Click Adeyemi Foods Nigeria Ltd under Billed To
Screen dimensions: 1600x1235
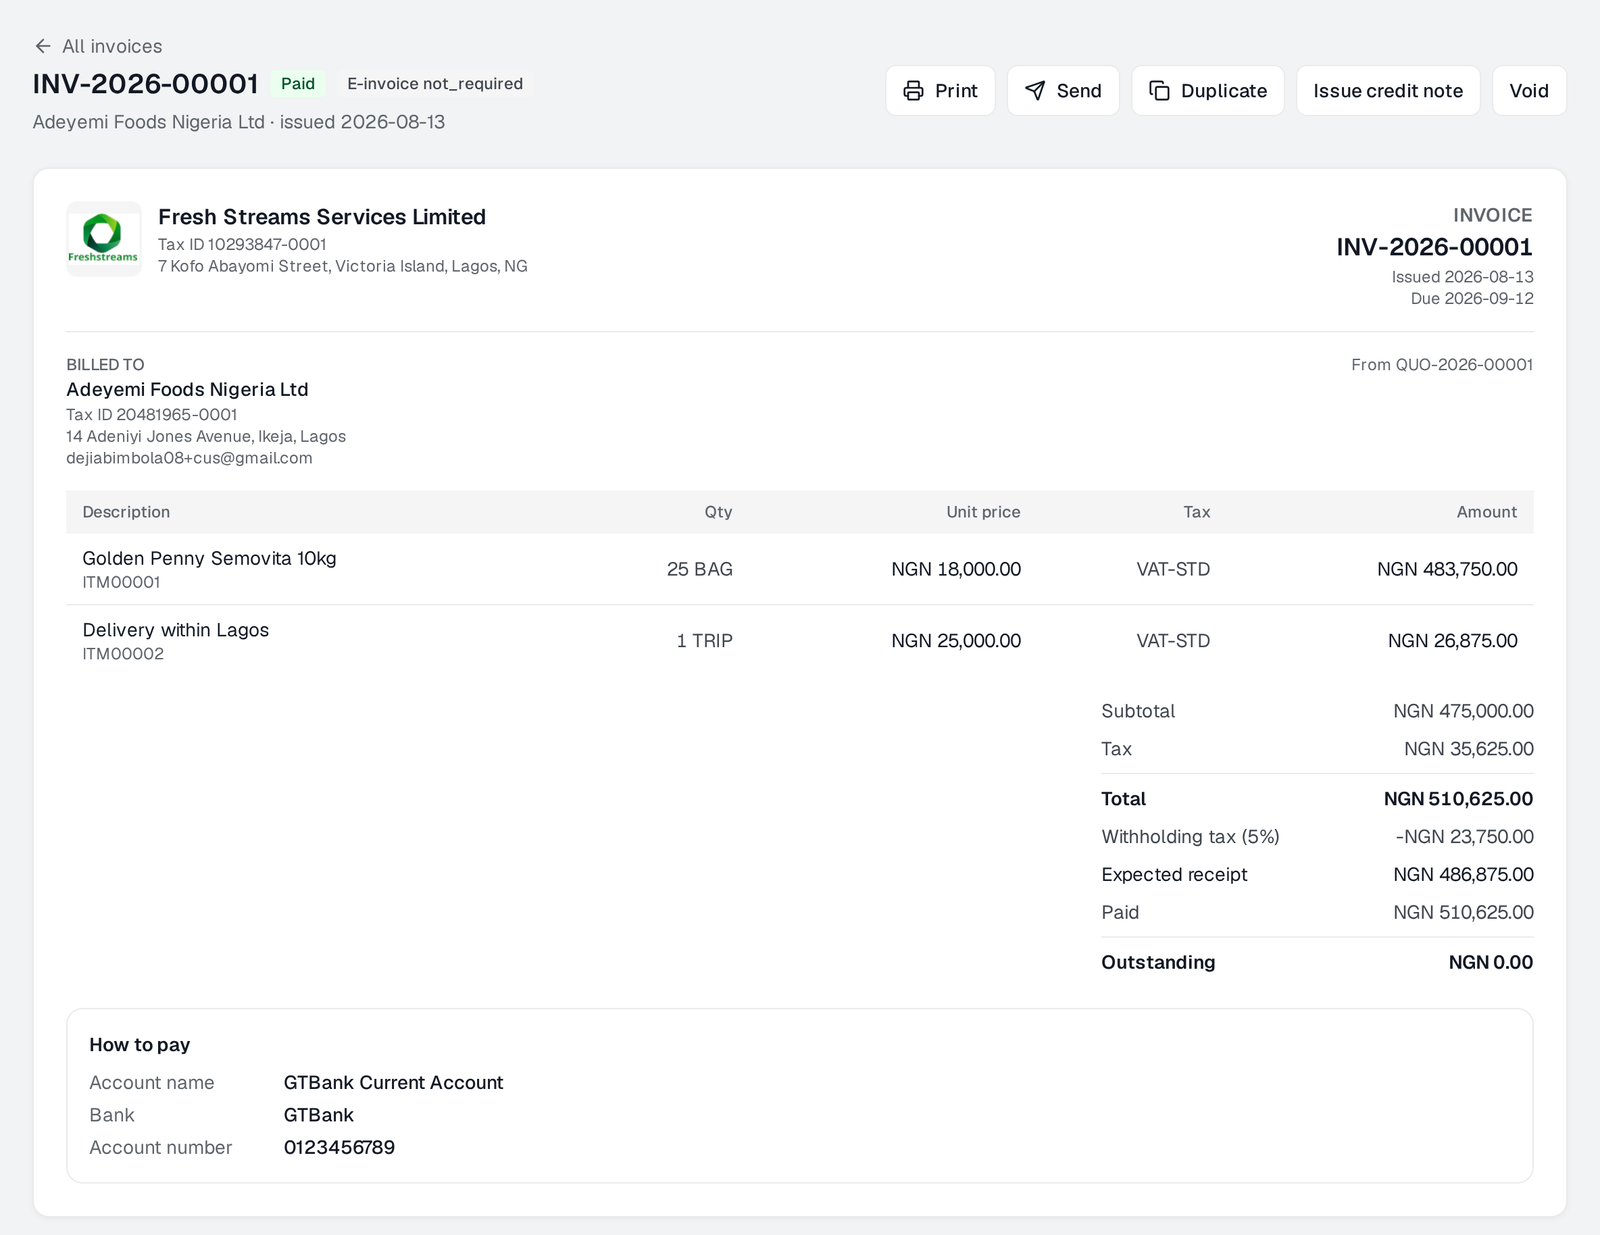[187, 390]
